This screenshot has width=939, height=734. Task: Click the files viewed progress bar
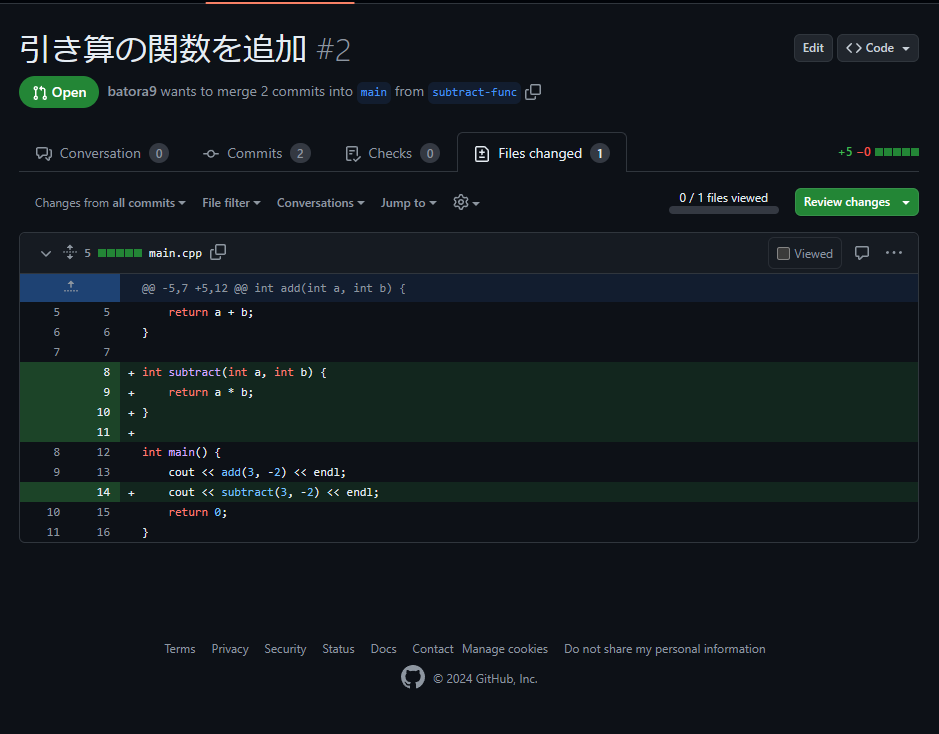tap(723, 210)
